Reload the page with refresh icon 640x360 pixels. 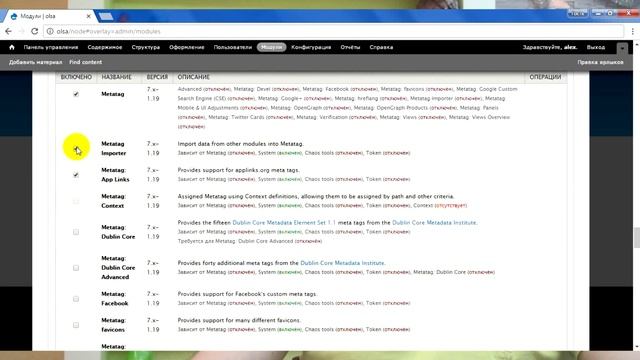click(35, 31)
